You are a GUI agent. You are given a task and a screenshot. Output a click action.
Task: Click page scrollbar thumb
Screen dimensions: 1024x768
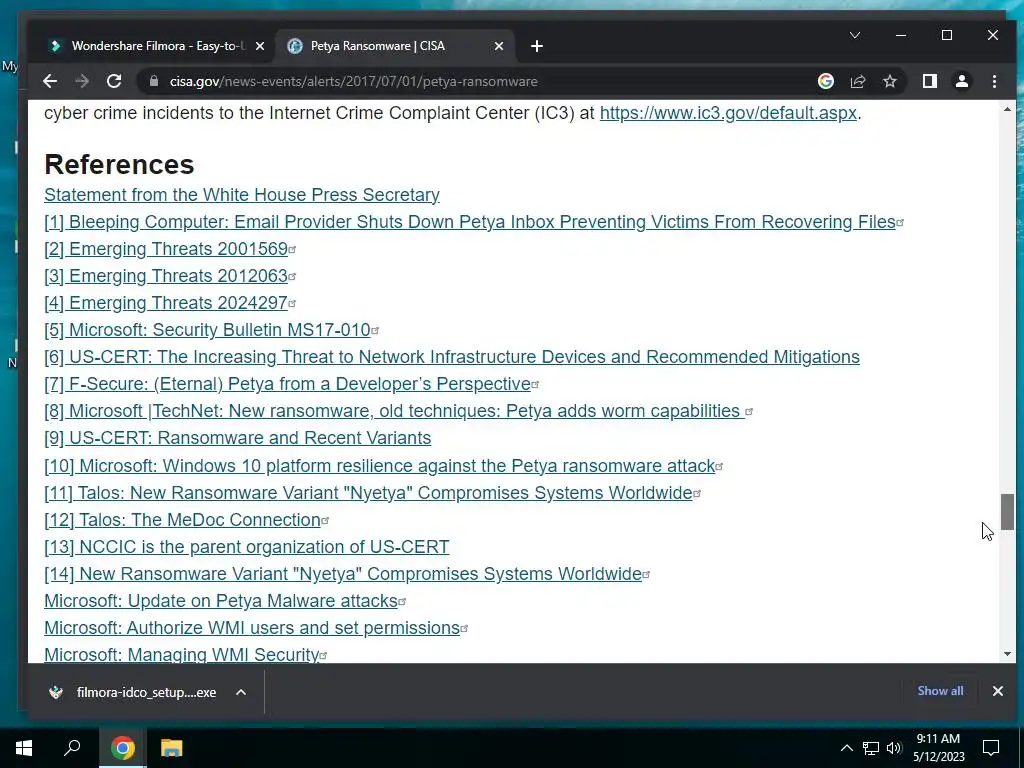click(x=1007, y=512)
